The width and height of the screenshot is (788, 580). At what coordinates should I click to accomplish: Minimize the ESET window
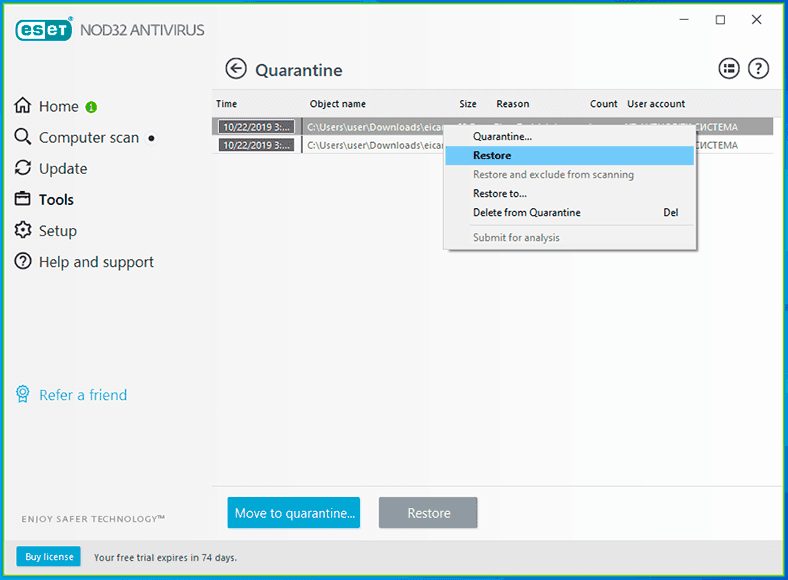[684, 20]
